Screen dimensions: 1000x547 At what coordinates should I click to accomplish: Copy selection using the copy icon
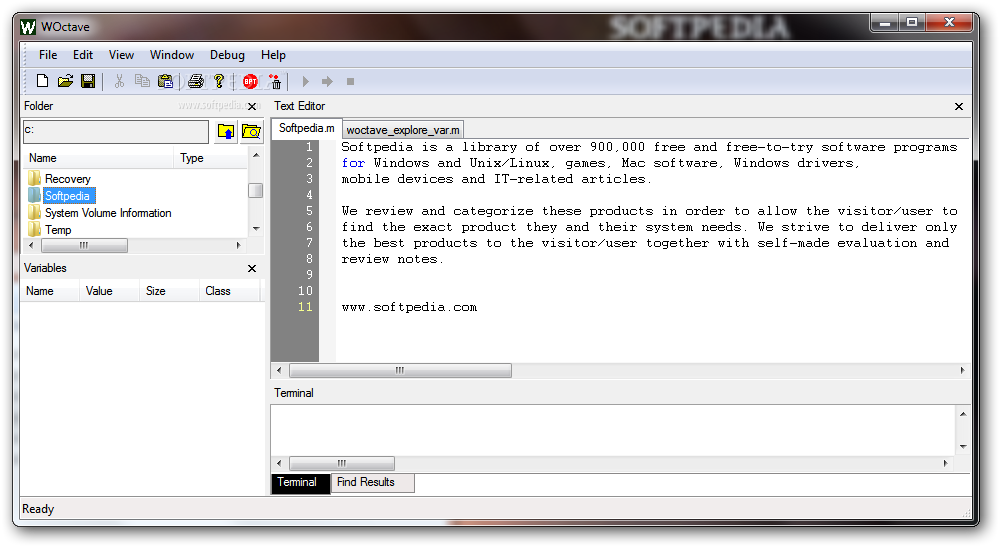coord(142,81)
